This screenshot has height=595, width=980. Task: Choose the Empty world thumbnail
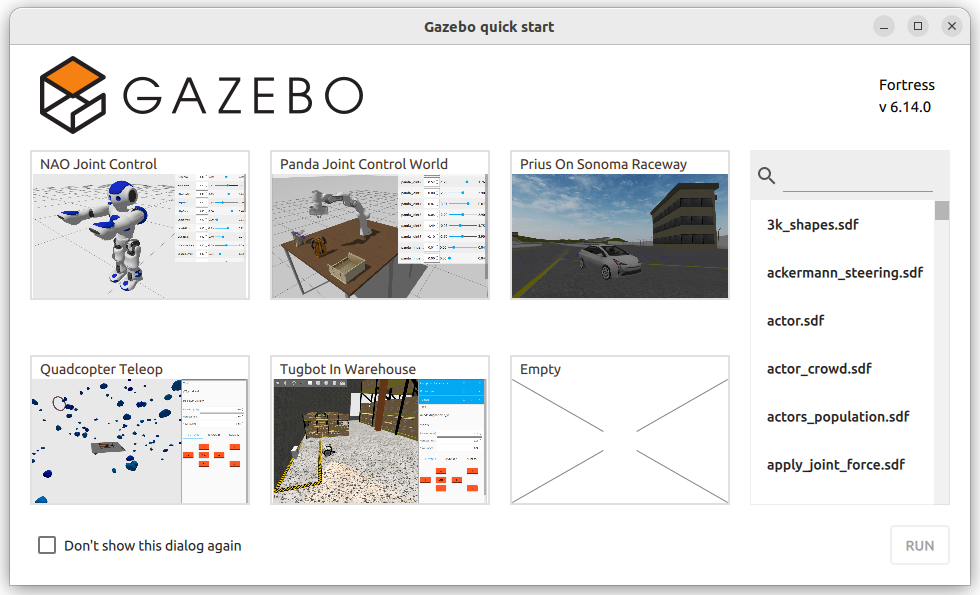pyautogui.click(x=620, y=440)
